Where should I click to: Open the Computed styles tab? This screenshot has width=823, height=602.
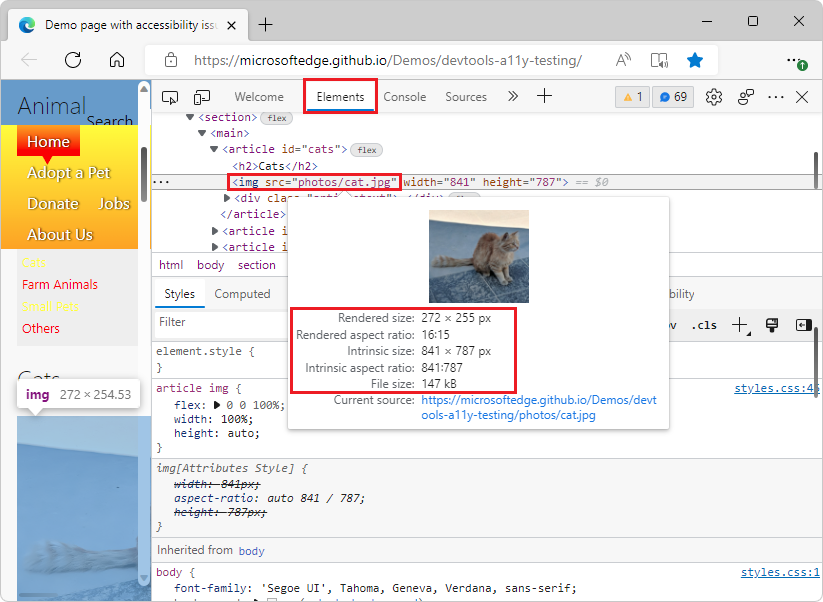[244, 294]
